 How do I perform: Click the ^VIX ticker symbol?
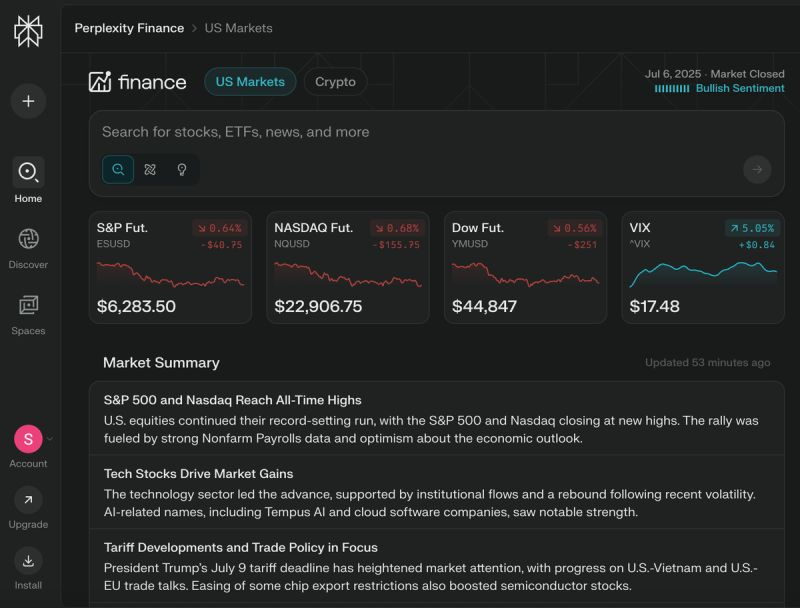[x=640, y=244]
